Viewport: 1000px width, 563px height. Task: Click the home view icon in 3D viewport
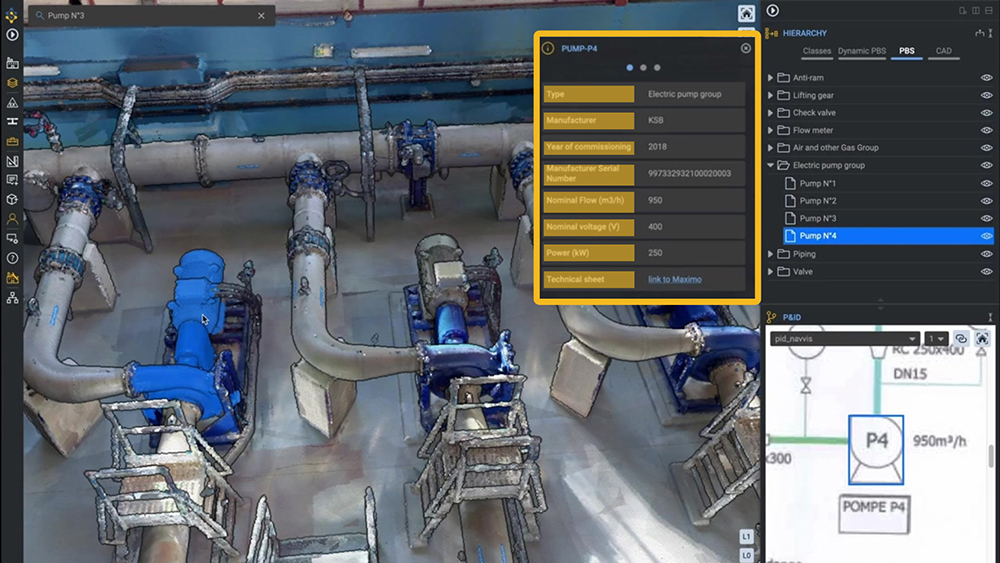[746, 13]
